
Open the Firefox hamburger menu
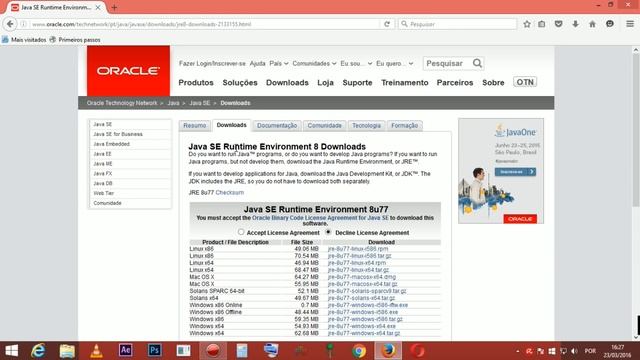point(630,24)
